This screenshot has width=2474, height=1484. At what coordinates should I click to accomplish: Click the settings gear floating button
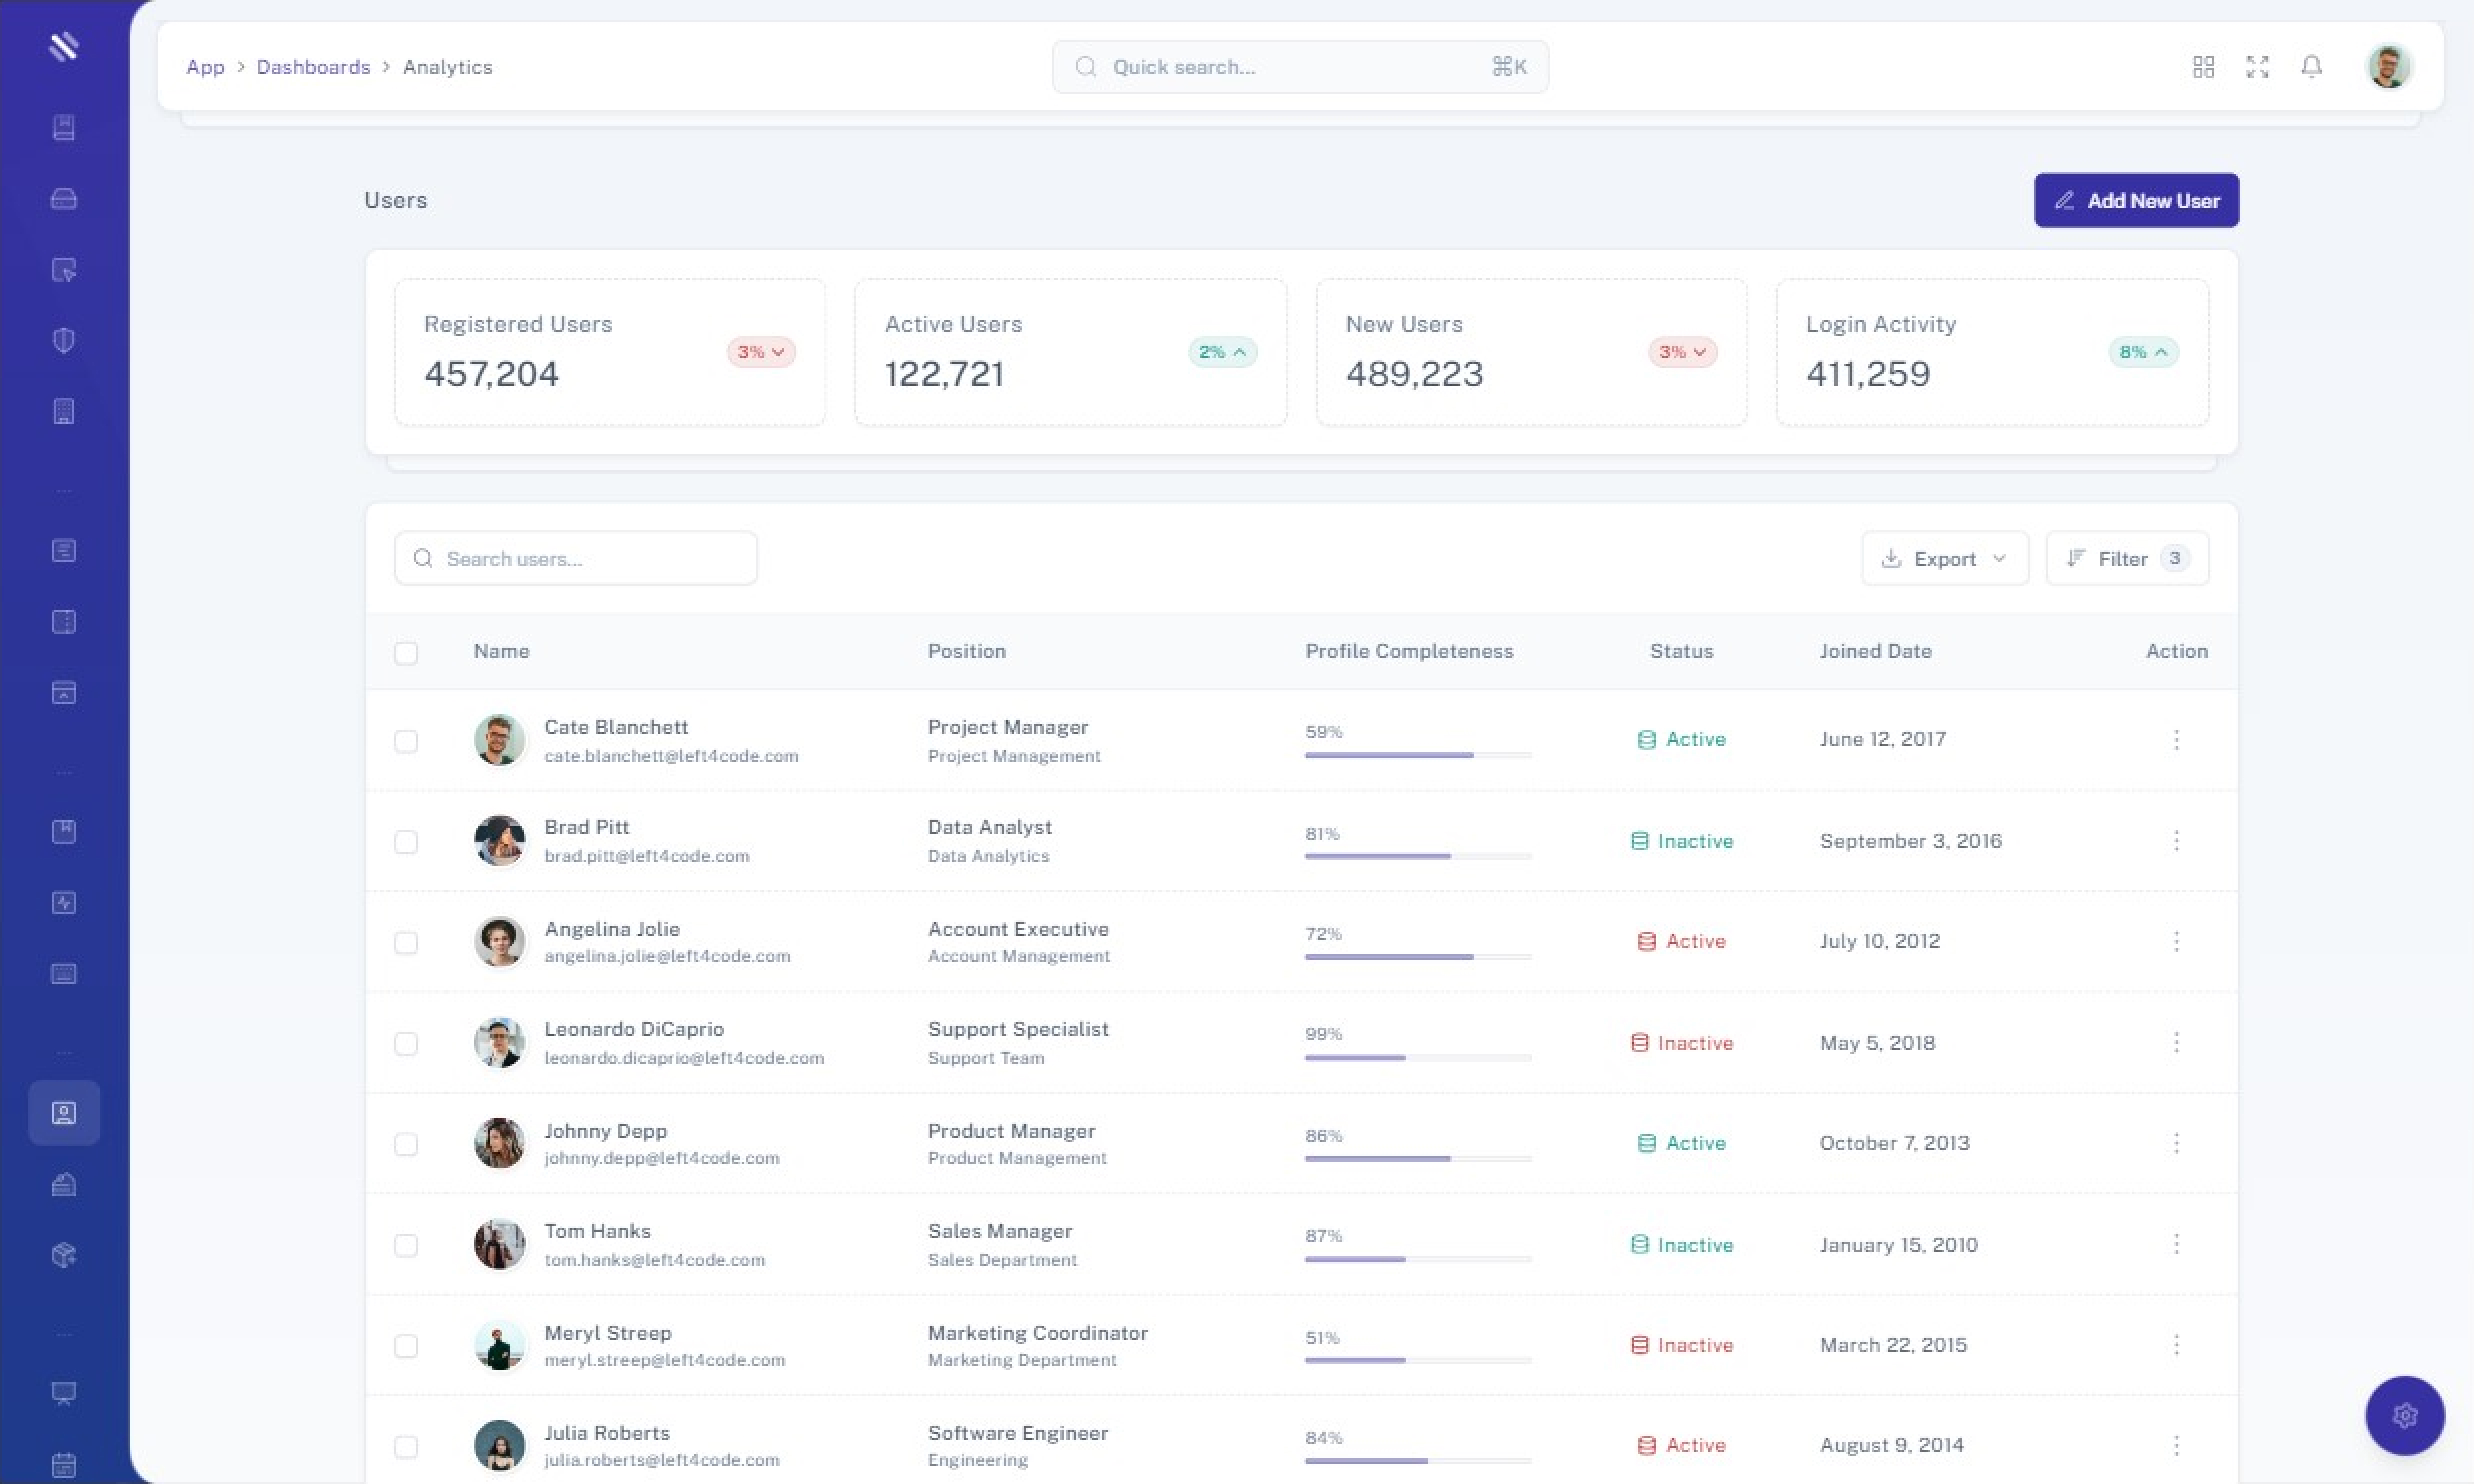tap(2404, 1415)
